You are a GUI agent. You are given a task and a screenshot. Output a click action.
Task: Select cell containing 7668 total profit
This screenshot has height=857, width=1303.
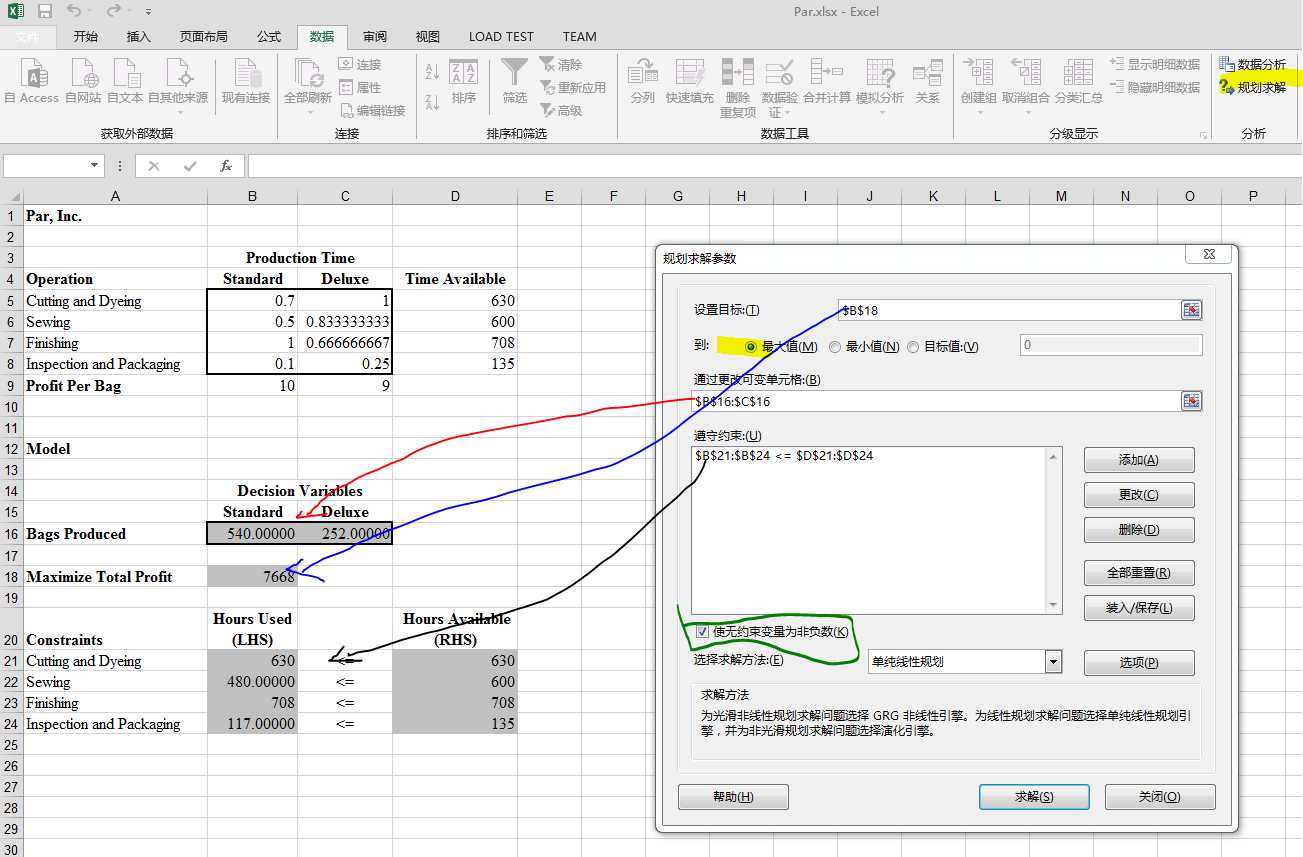[252, 576]
